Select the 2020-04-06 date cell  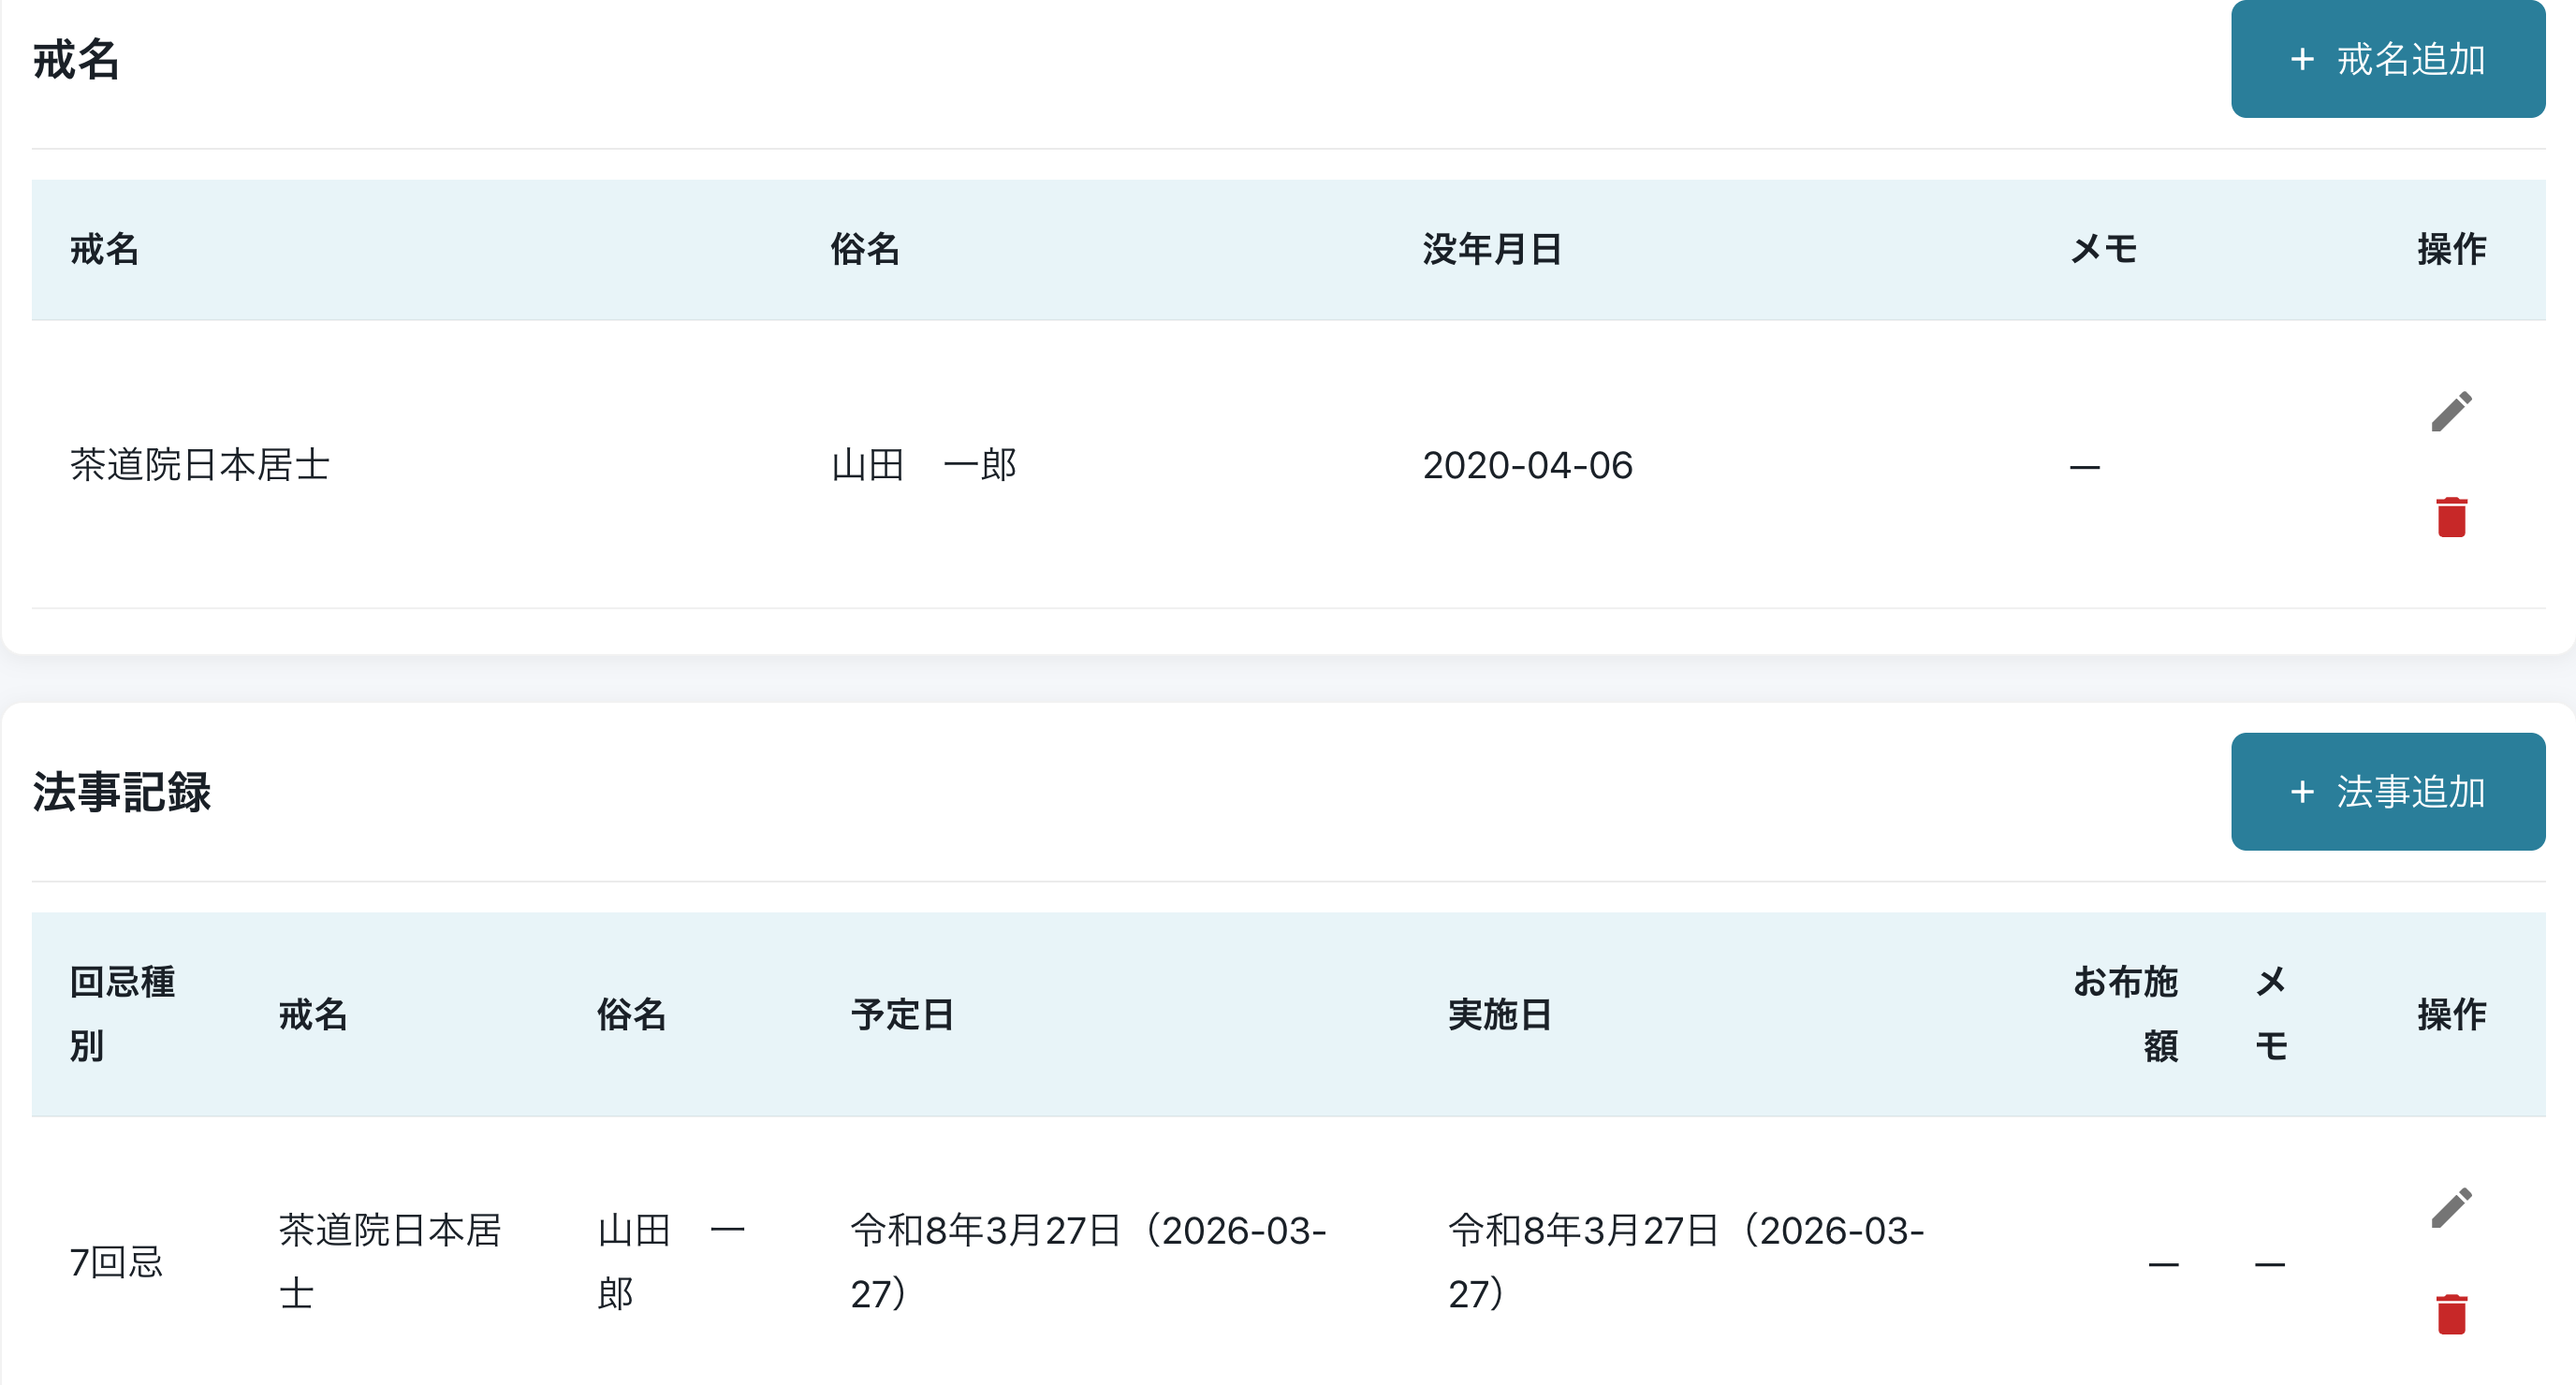(x=1527, y=465)
